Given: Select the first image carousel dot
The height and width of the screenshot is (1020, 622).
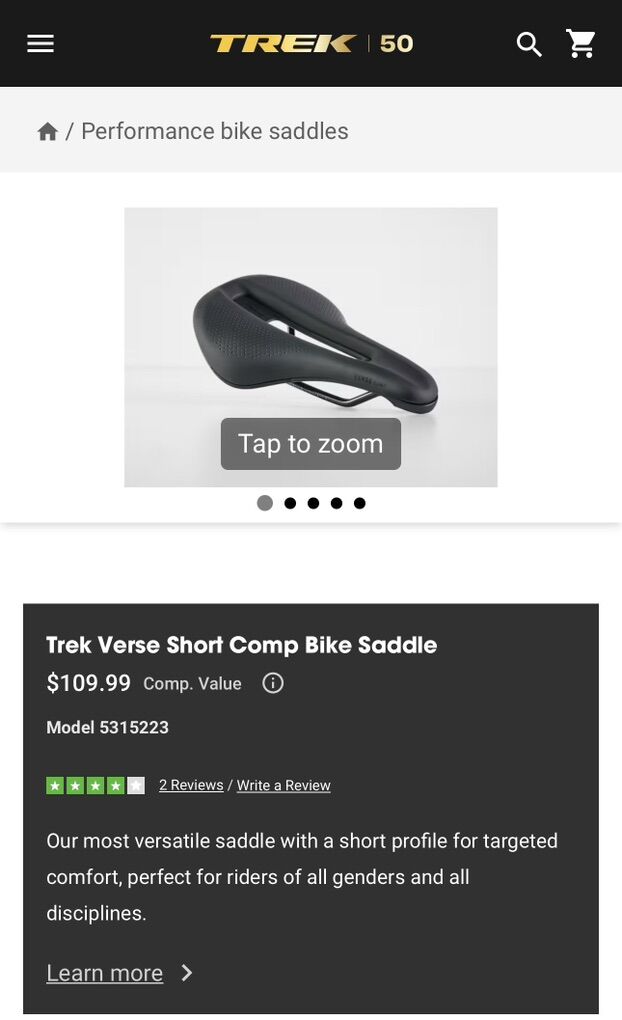Looking at the screenshot, I should [265, 503].
